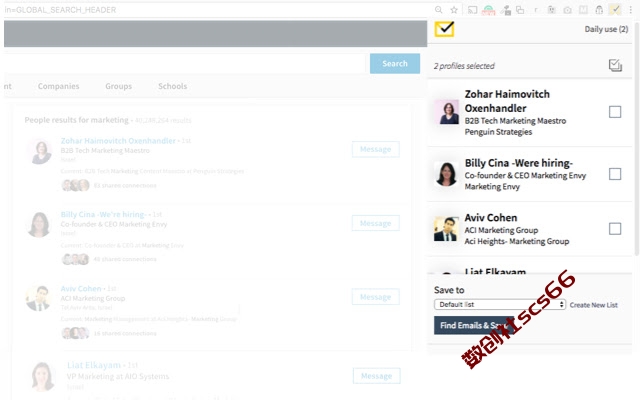Click Aviv Cohen's photo in the extension panel
This screenshot has height=400, width=640.
click(446, 229)
